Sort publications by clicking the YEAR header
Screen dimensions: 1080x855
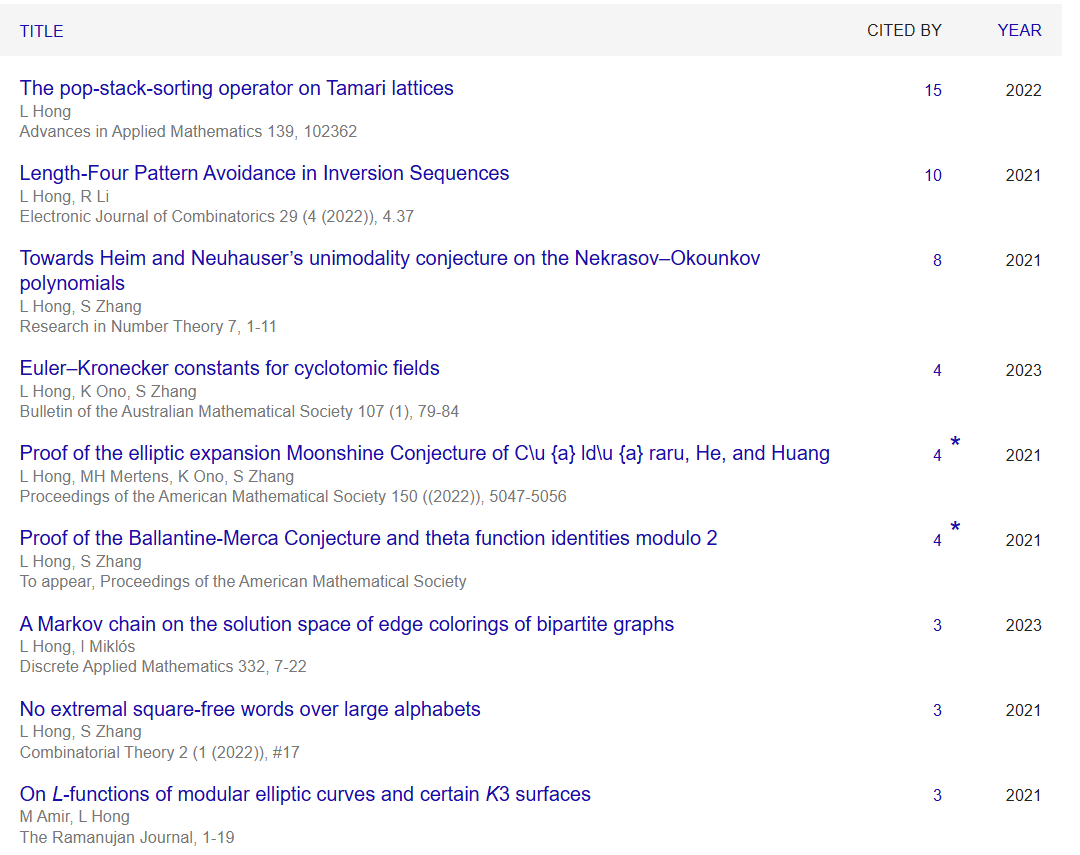tap(1019, 31)
